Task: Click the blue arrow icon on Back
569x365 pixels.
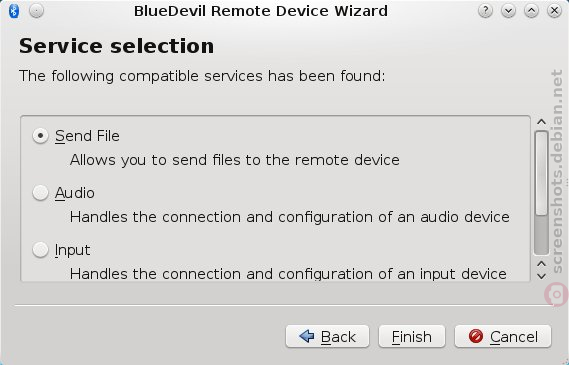Action: [x=307, y=336]
